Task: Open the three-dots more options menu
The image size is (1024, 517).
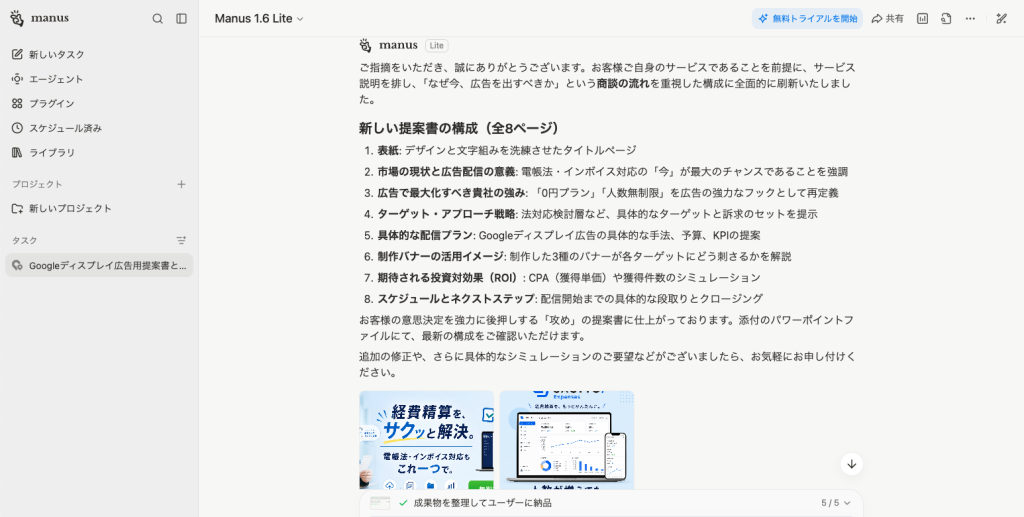Action: tap(970, 19)
